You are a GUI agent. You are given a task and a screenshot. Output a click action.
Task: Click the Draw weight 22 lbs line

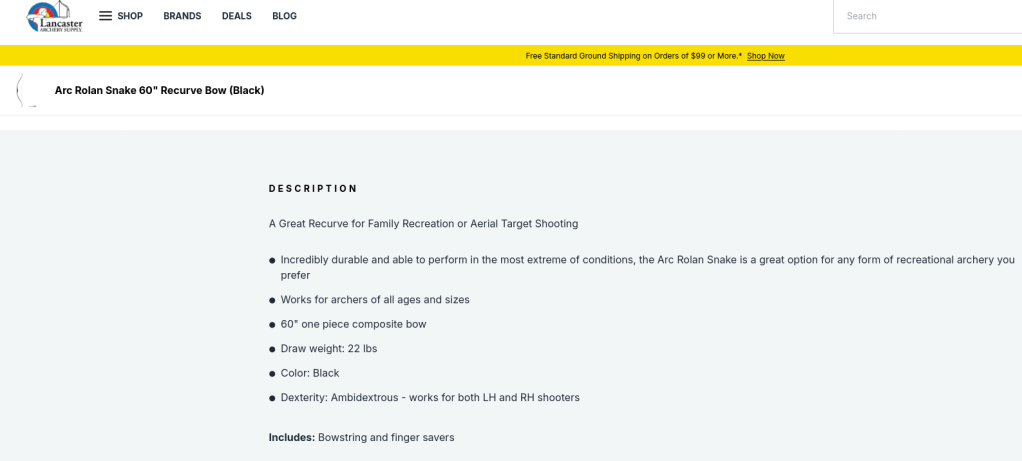(x=329, y=348)
